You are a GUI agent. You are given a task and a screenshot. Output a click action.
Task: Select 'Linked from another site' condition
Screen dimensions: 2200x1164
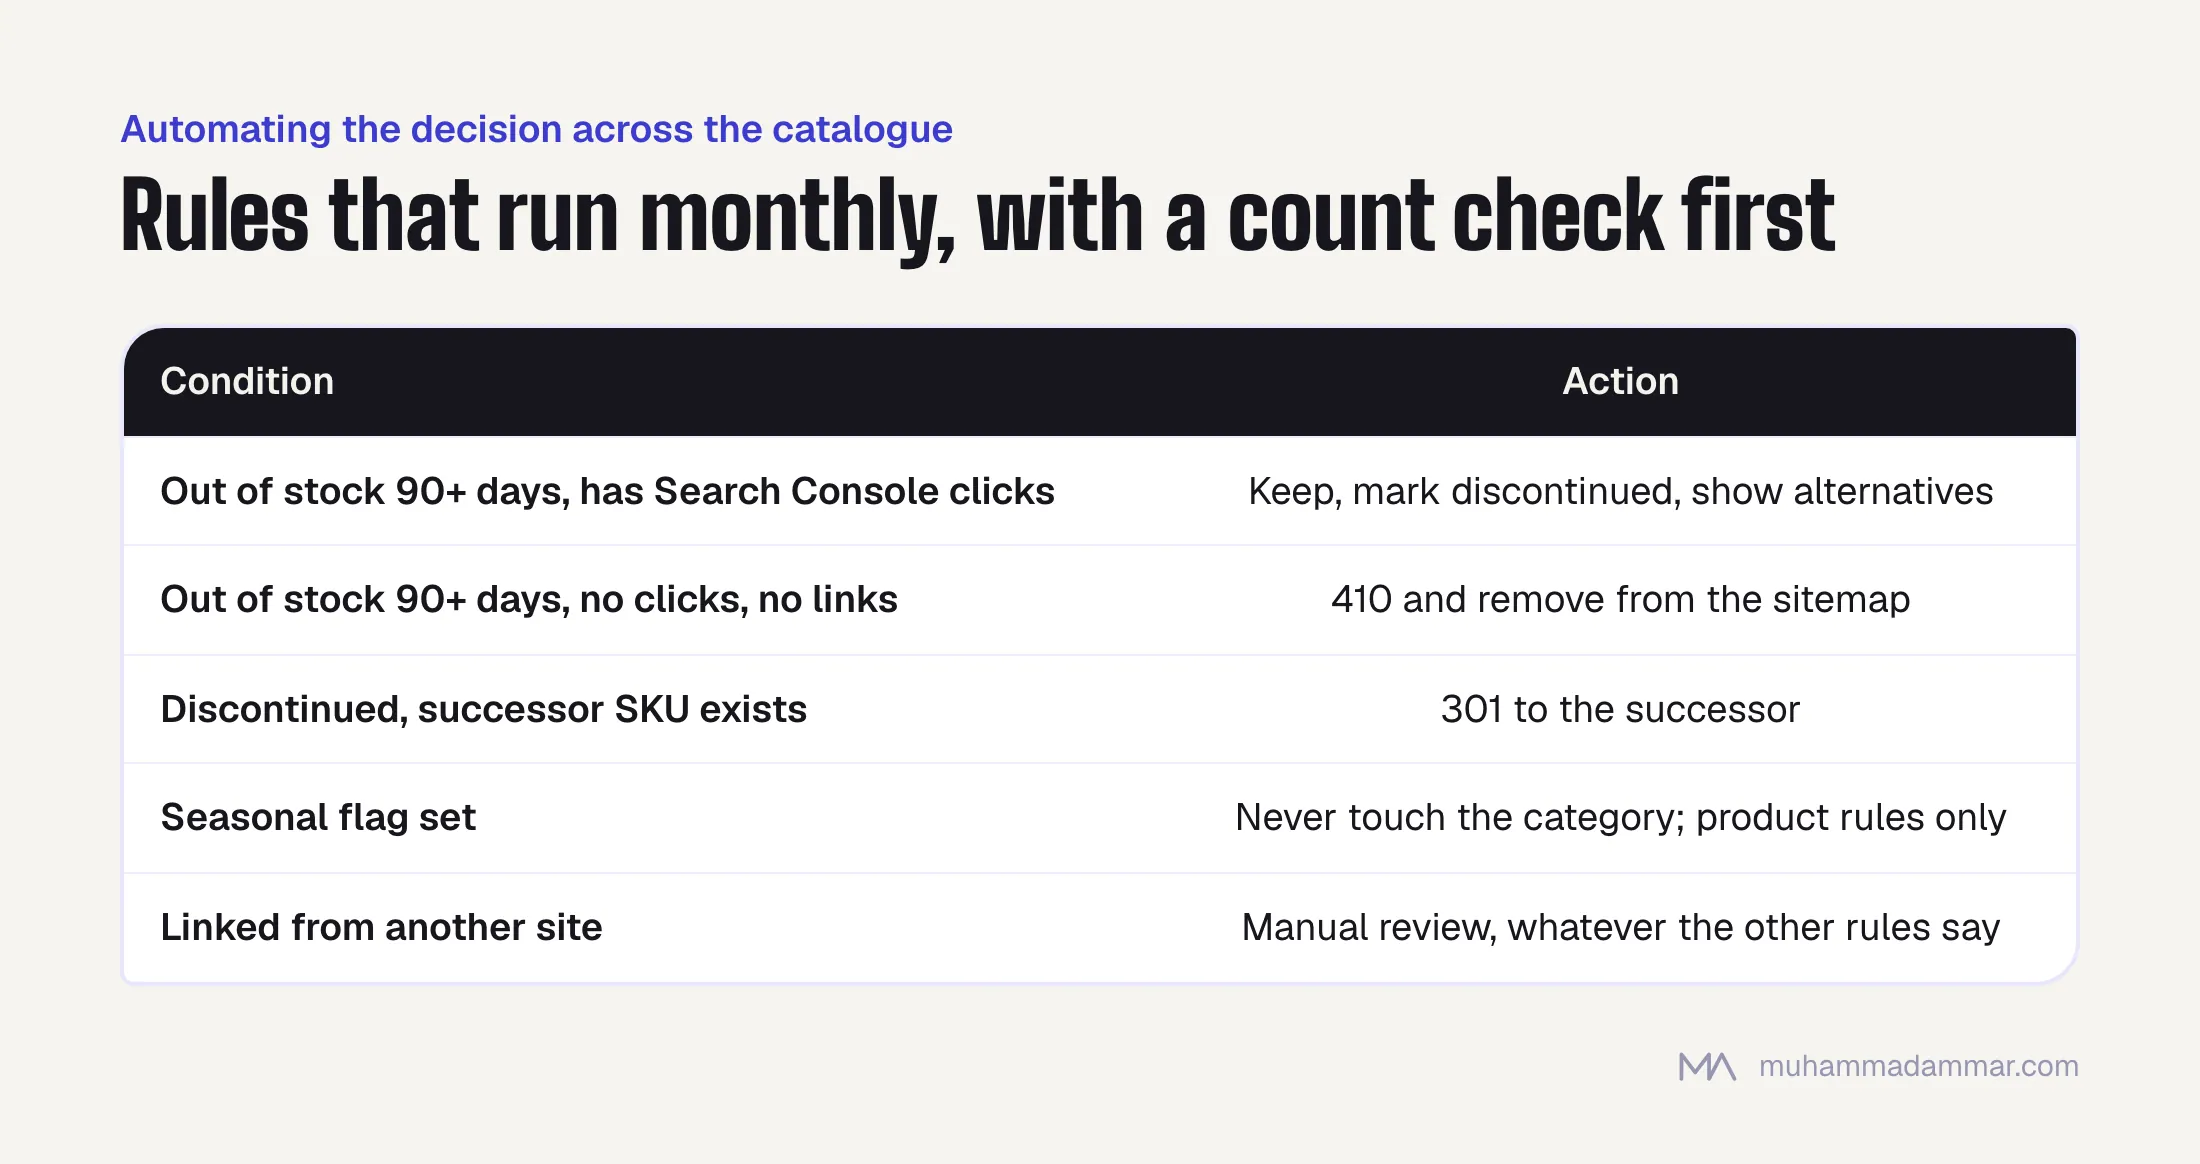coord(381,927)
